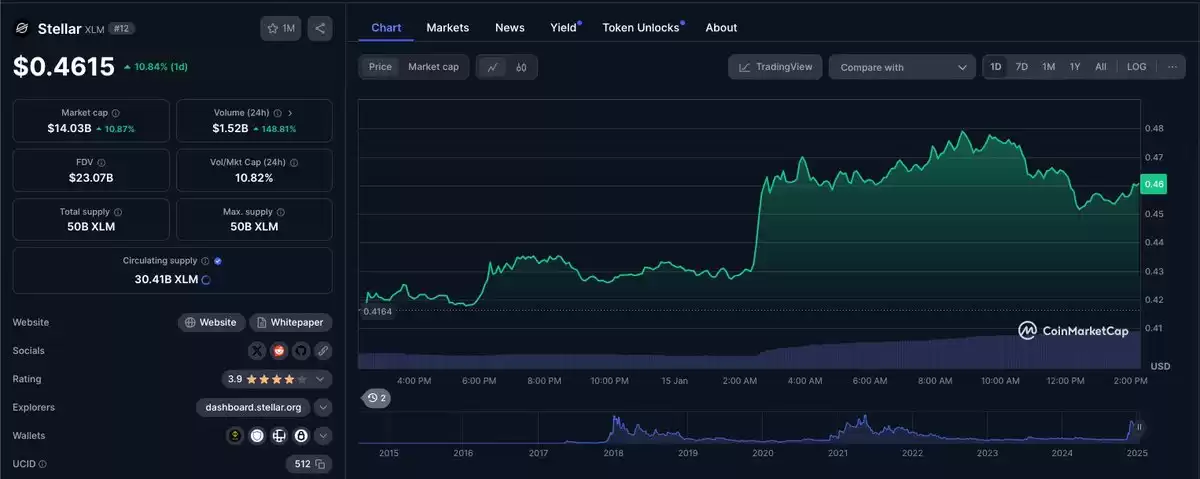The image size is (1200, 479).
Task: Set chart range to 7D
Action: (x=1021, y=67)
